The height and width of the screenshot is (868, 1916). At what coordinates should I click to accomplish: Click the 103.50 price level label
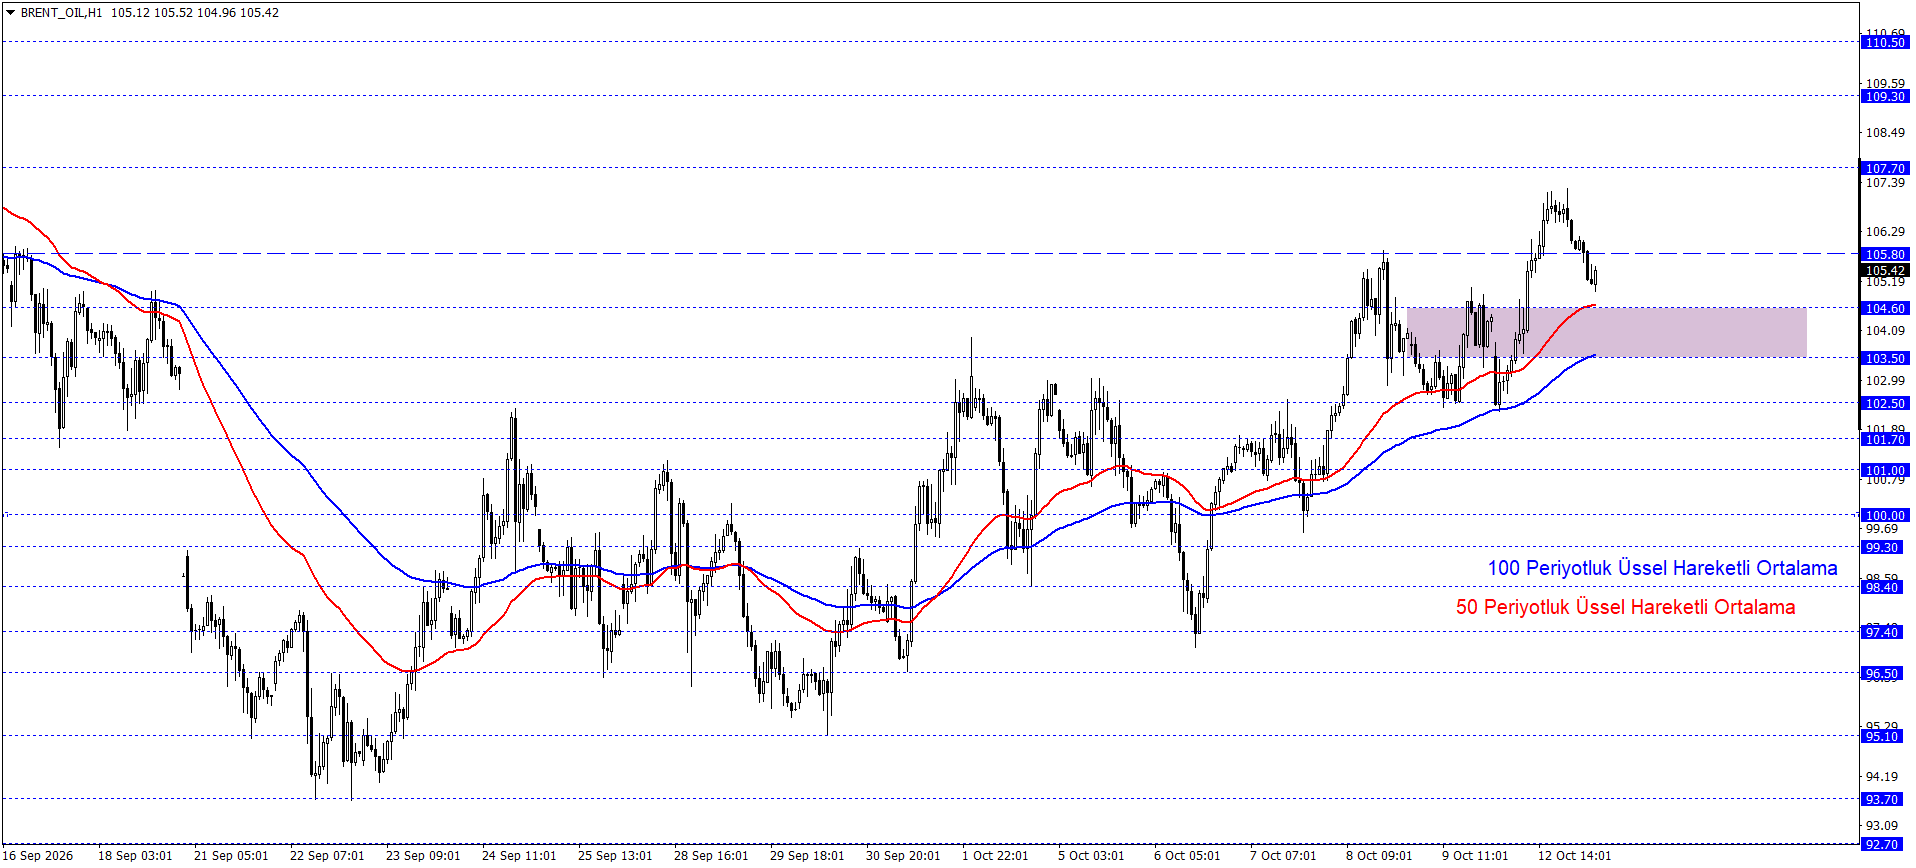pyautogui.click(x=1885, y=358)
